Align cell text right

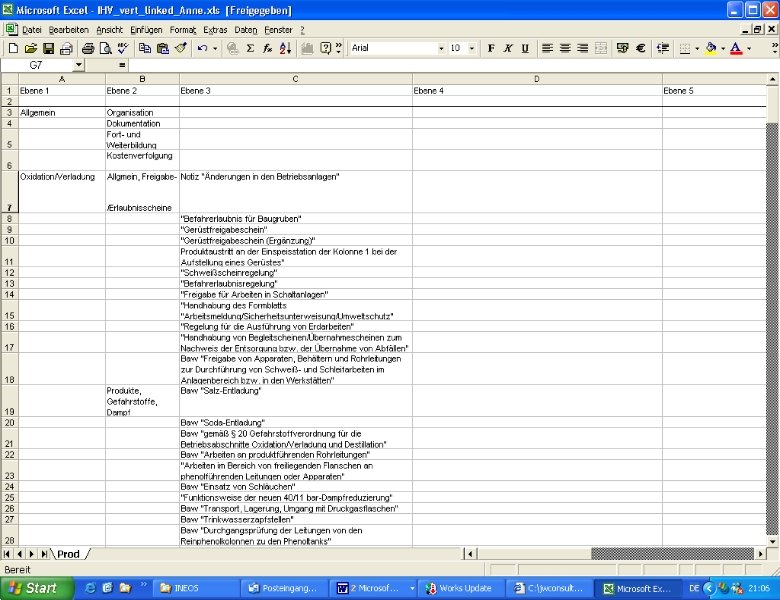pyautogui.click(x=583, y=48)
